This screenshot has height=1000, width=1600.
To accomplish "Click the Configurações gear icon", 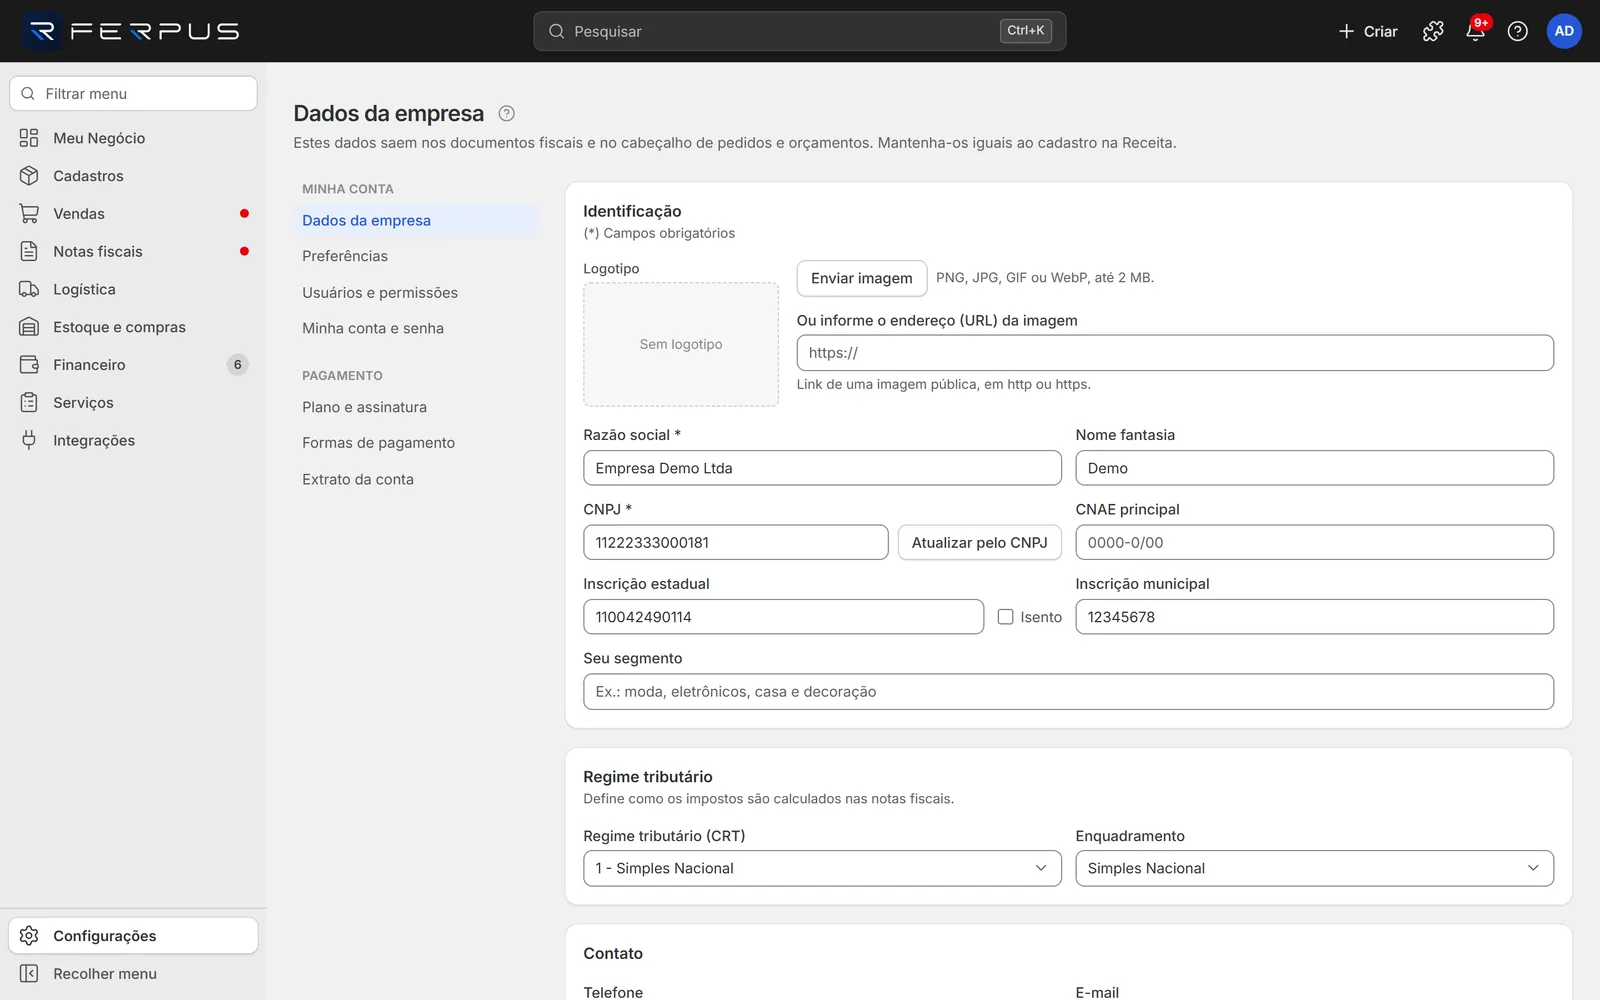I will (29, 936).
